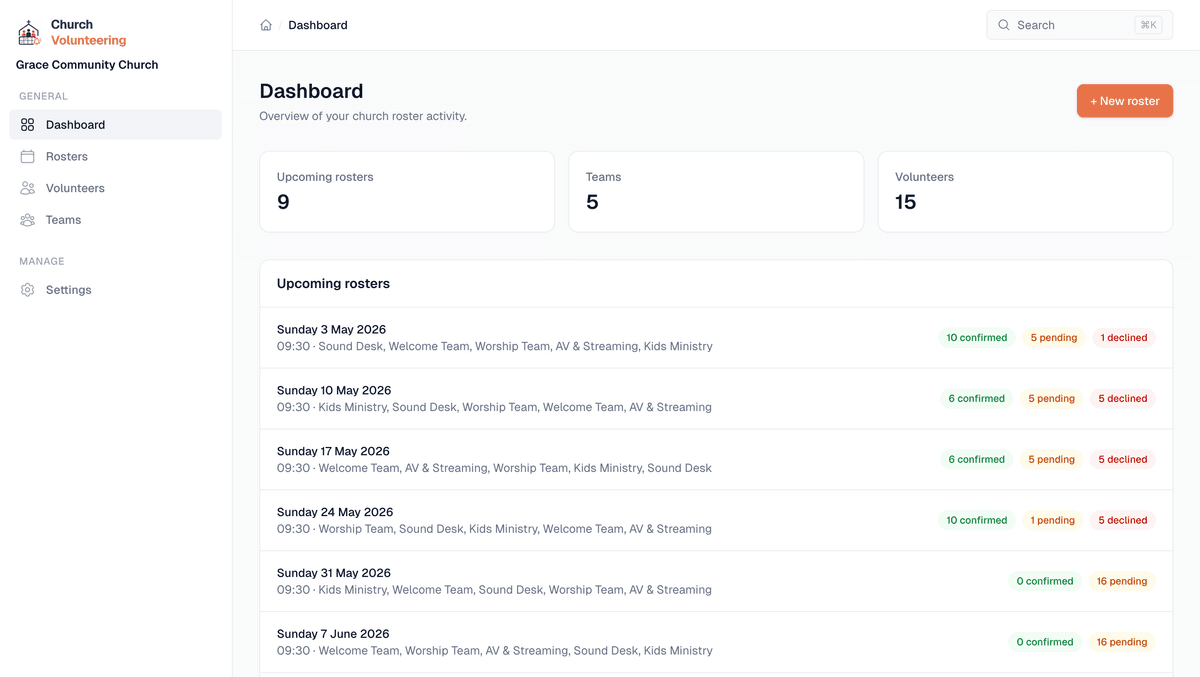Click the overview subtitle under the heading

tap(363, 117)
